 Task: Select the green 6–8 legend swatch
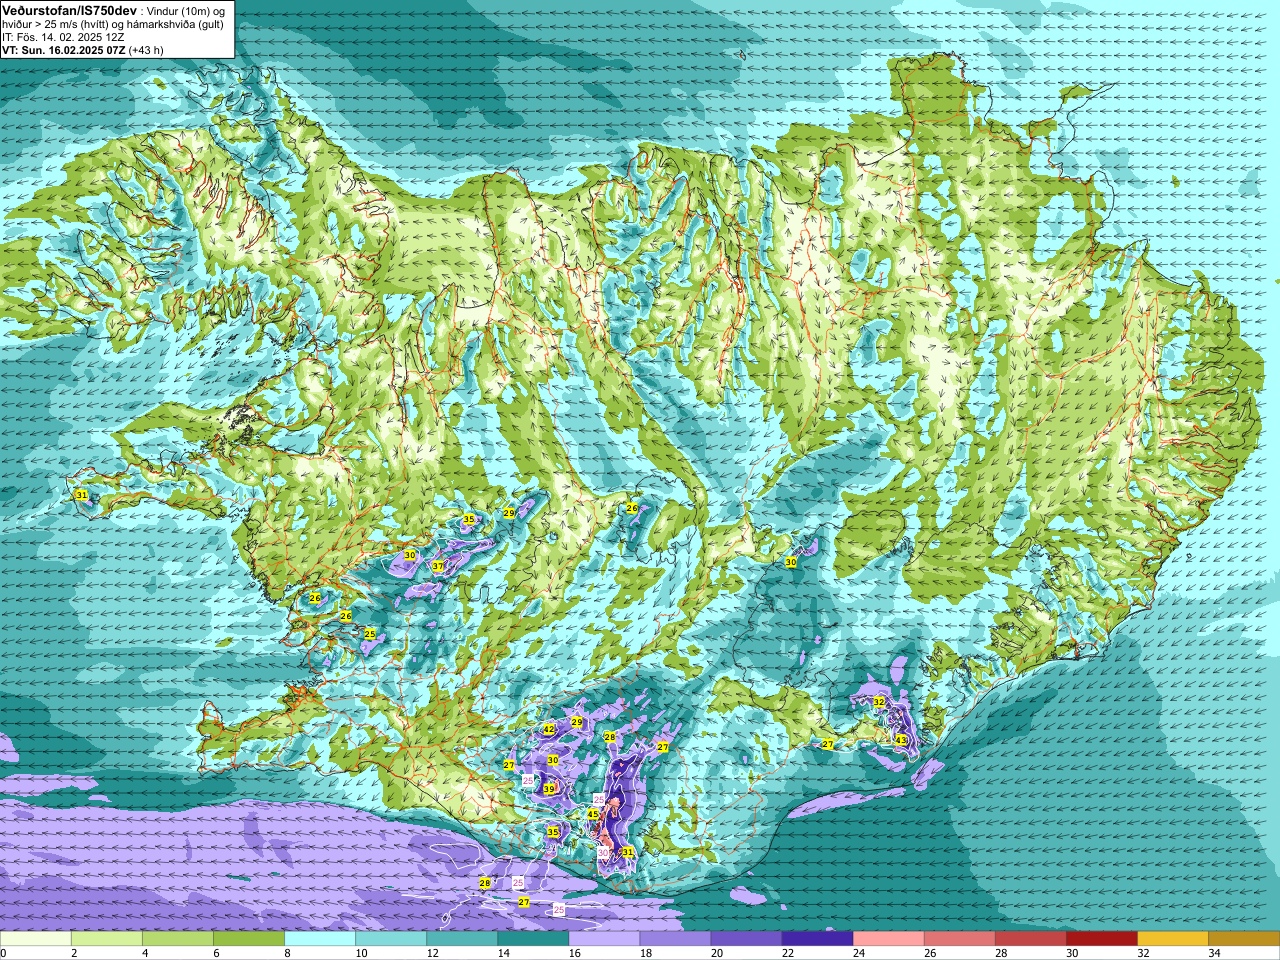(x=249, y=939)
